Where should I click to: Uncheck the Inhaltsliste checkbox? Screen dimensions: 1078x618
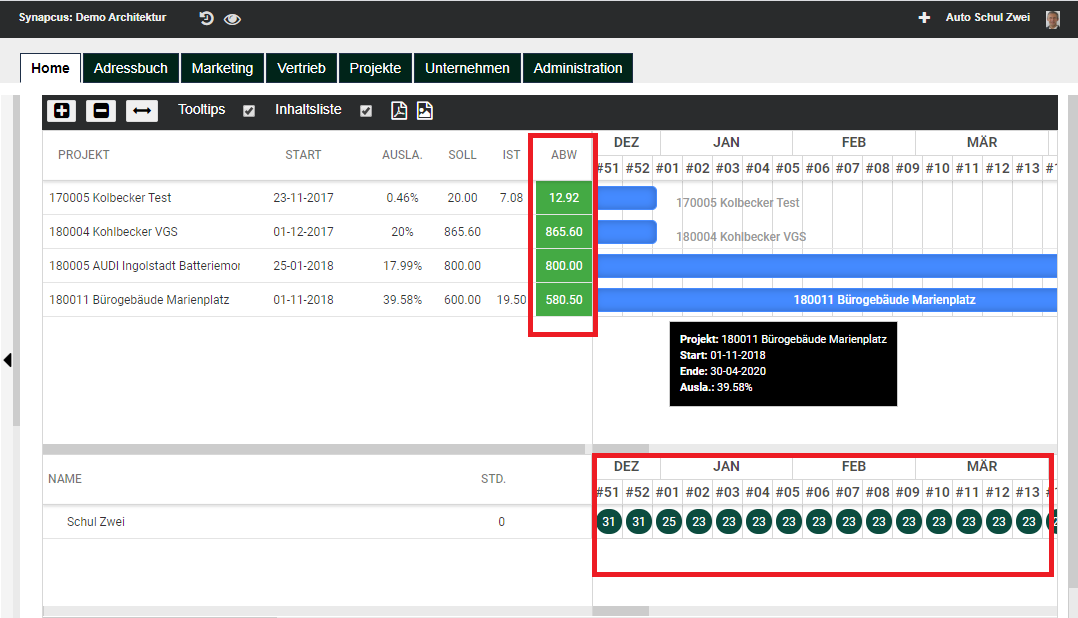pyautogui.click(x=366, y=111)
